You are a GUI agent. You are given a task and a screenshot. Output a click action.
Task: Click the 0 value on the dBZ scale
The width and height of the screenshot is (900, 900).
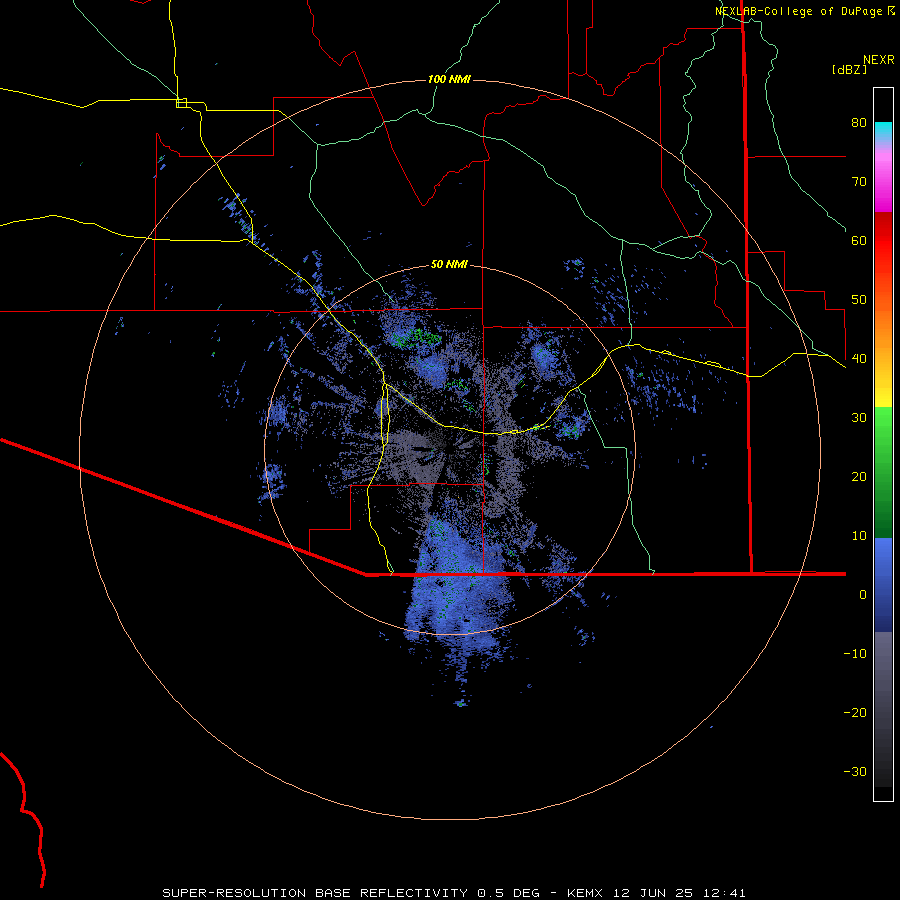[x=863, y=595]
